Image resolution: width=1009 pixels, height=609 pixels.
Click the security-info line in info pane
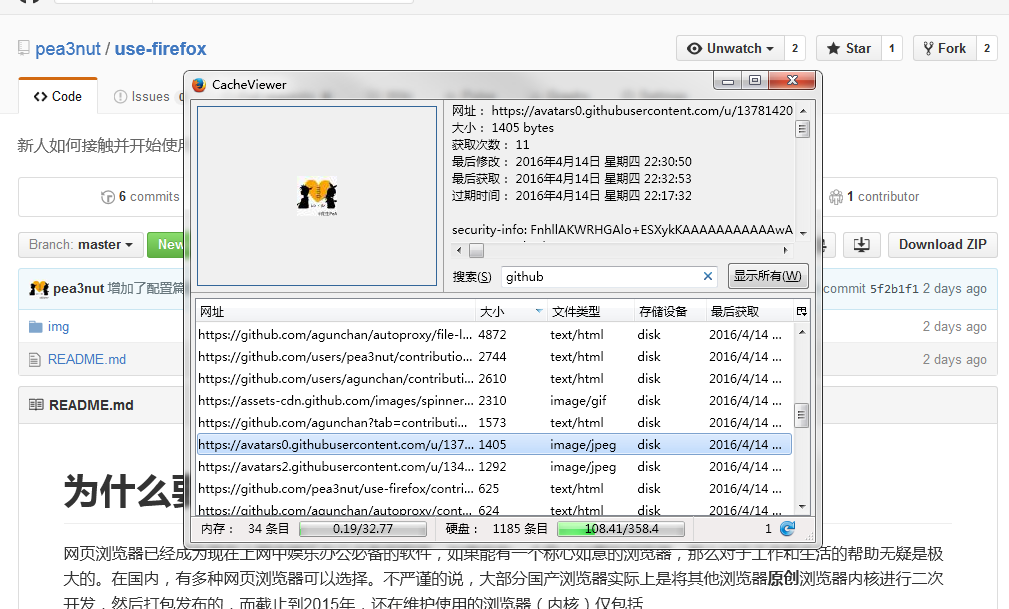pyautogui.click(x=622, y=230)
